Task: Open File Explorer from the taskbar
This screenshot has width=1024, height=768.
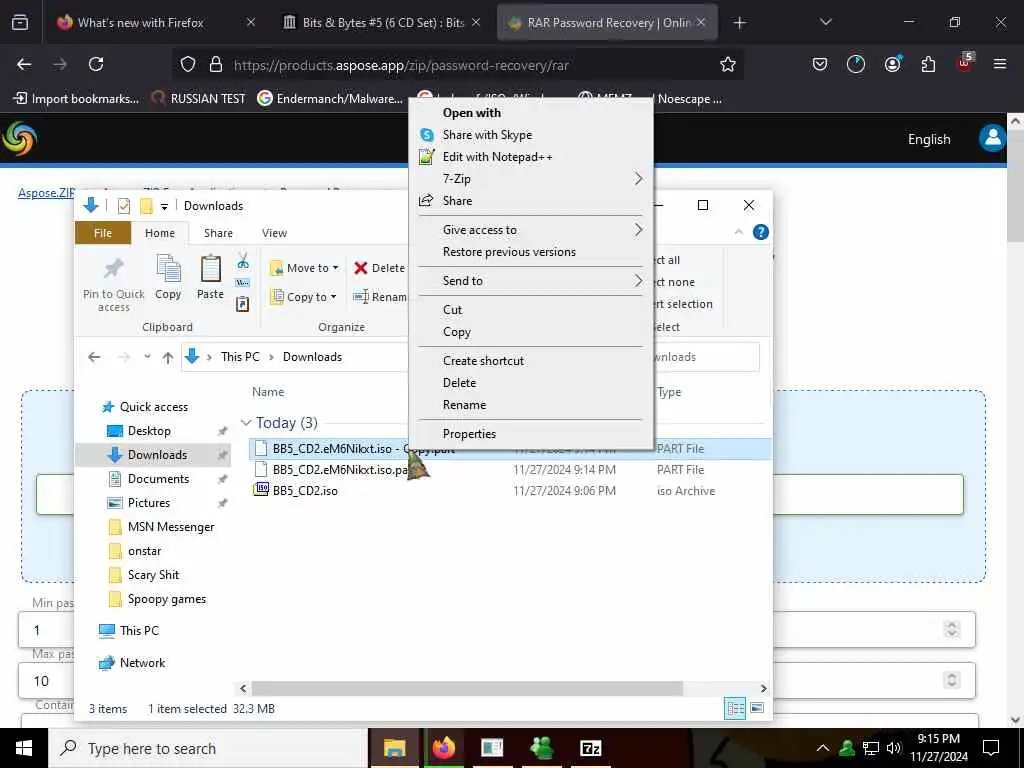Action: coord(394,748)
